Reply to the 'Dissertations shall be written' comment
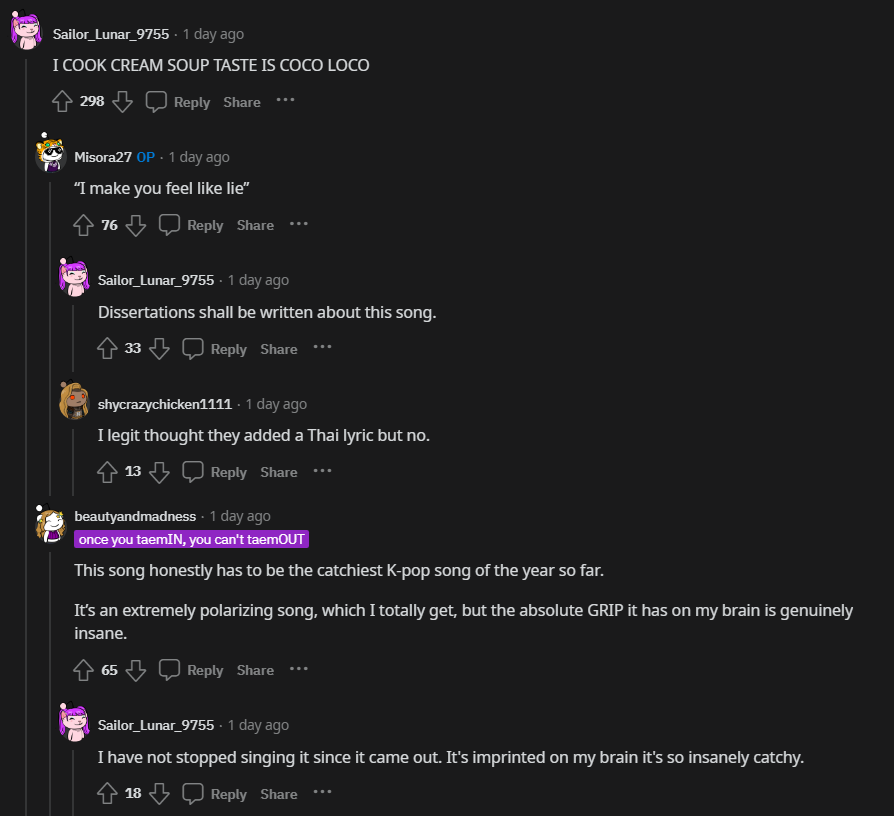 pos(215,349)
